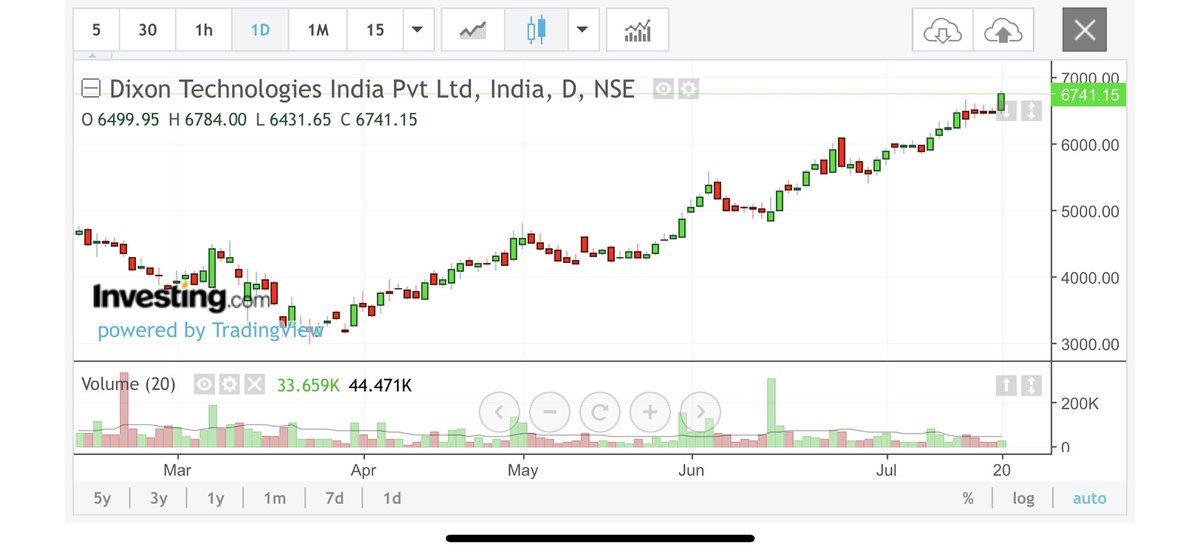Toggle Dixon series visibility eye icon
This screenshot has height=554, width=1200.
(x=663, y=89)
